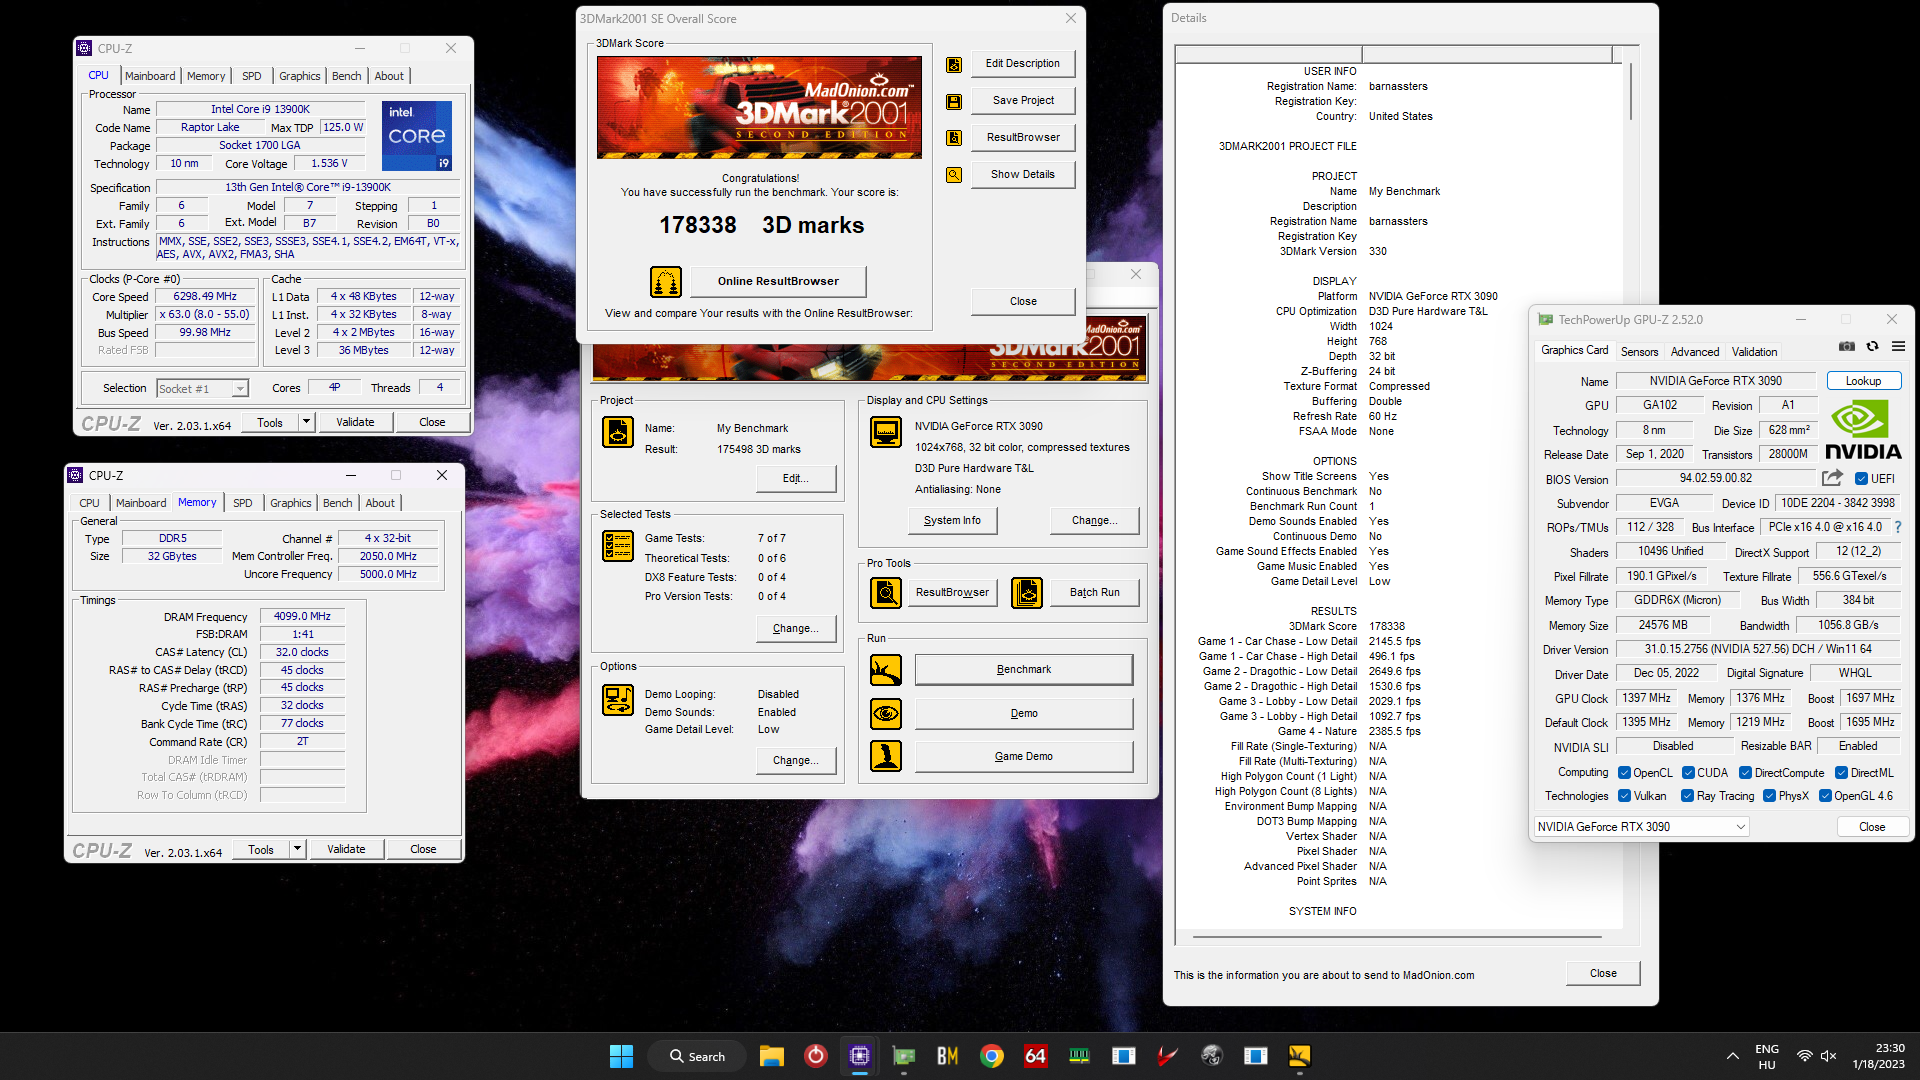Viewport: 1920px width, 1080px height.
Task: Open CPU-Z from the taskbar
Action: pyautogui.click(x=860, y=1056)
